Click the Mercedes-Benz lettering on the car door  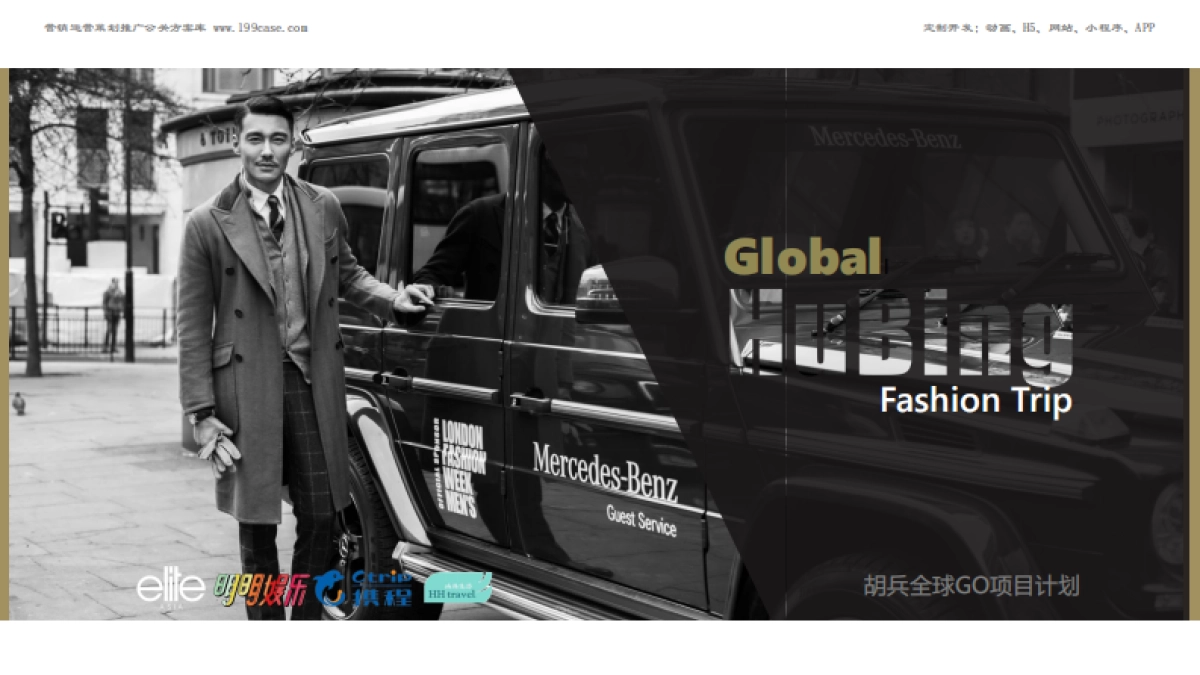pyautogui.click(x=604, y=471)
